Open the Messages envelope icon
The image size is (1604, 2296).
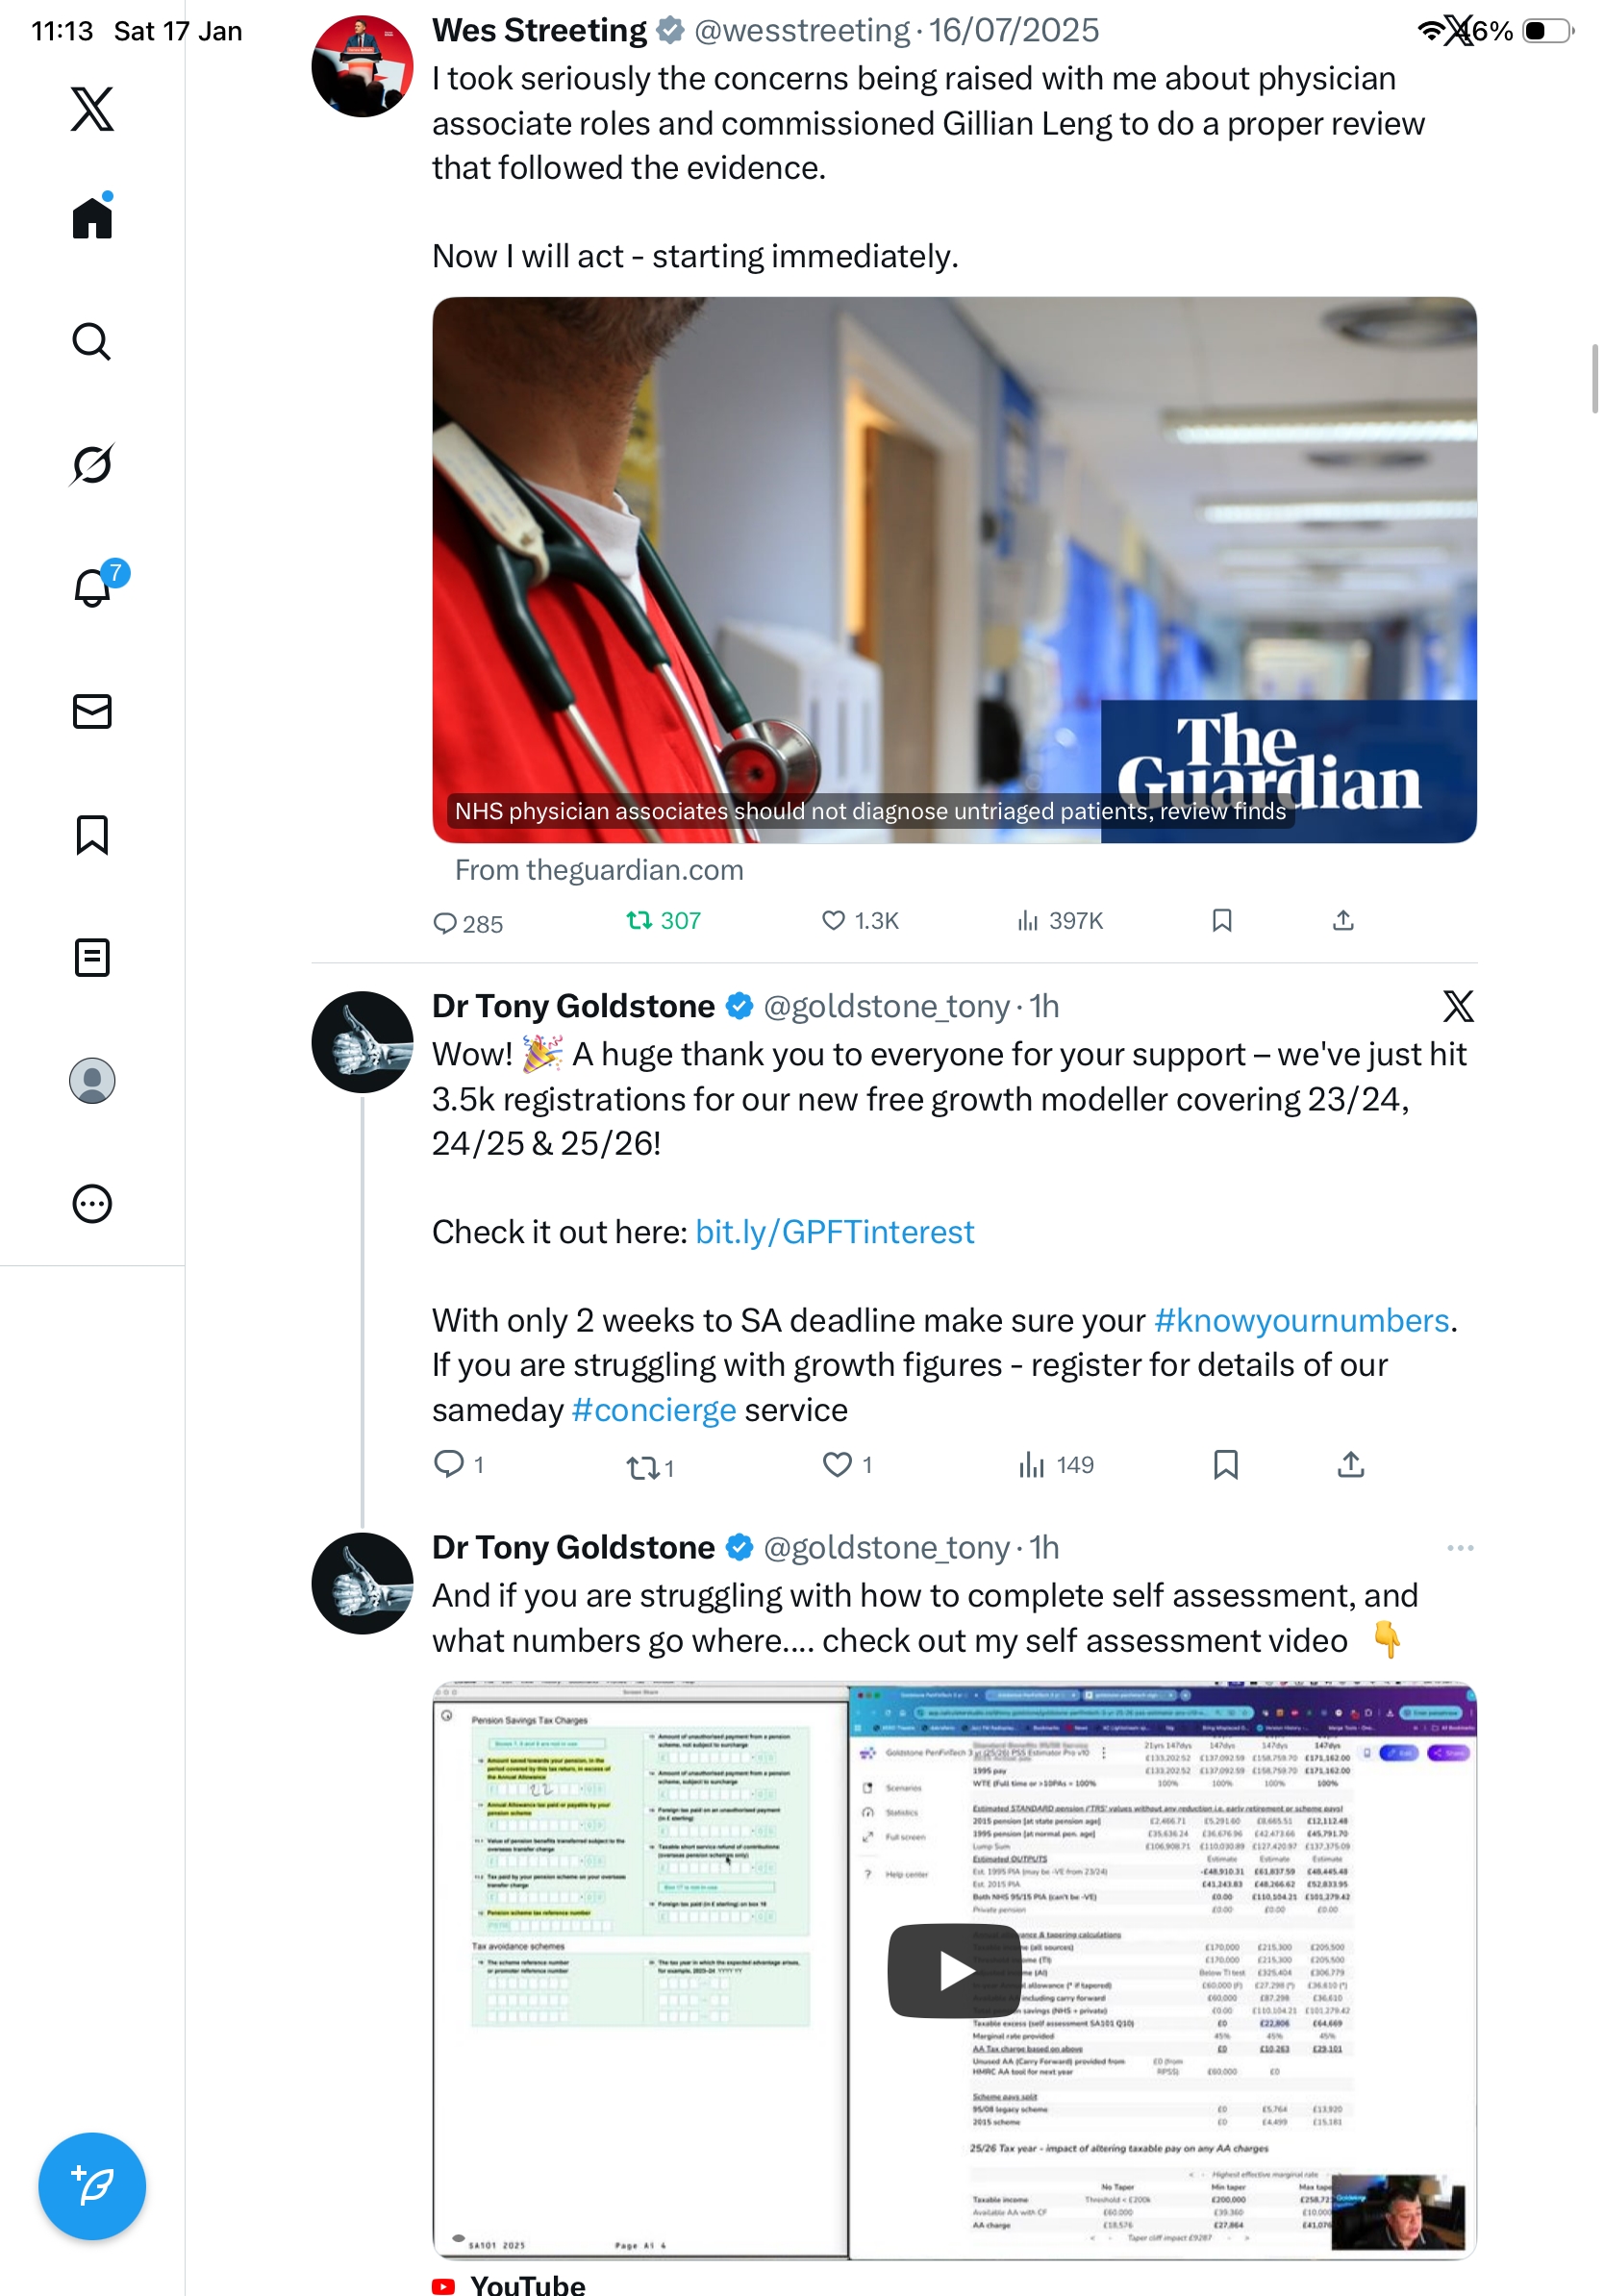point(92,711)
